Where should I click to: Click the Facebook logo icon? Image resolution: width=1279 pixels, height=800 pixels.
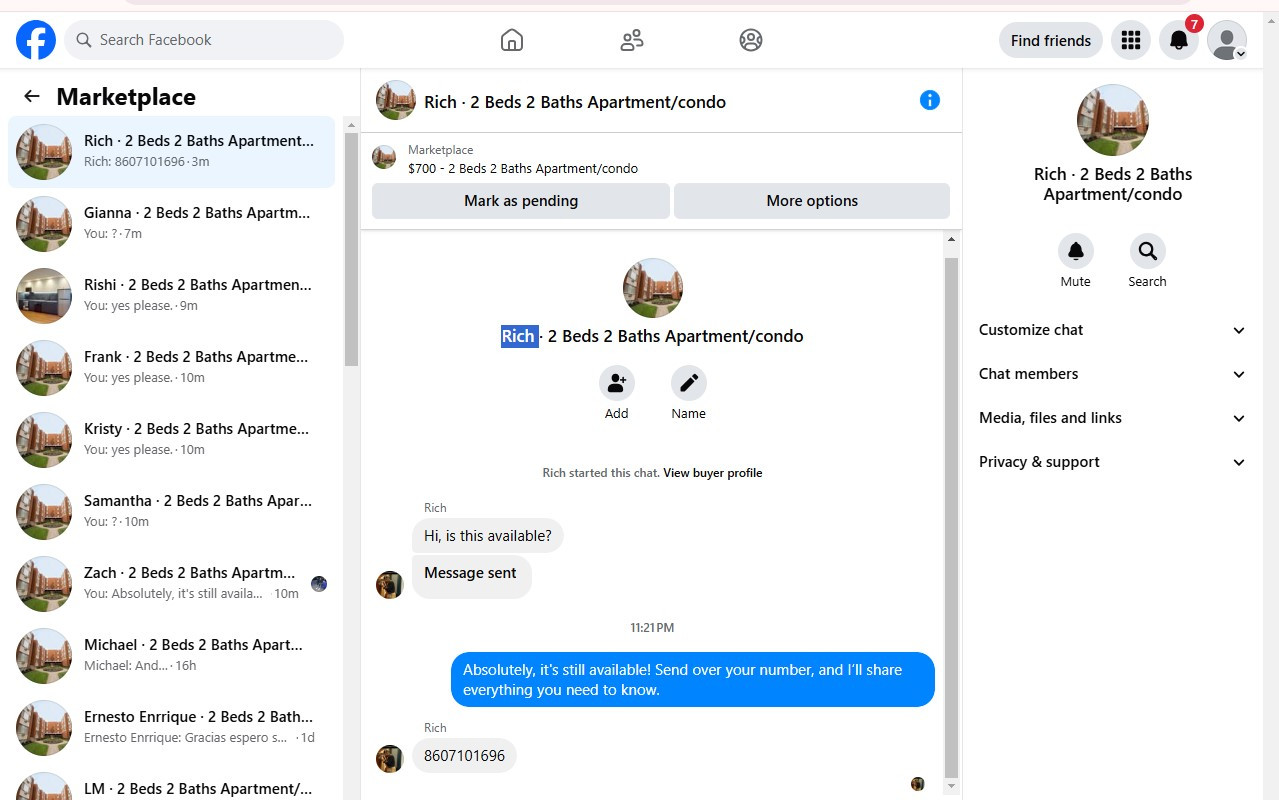click(x=36, y=40)
